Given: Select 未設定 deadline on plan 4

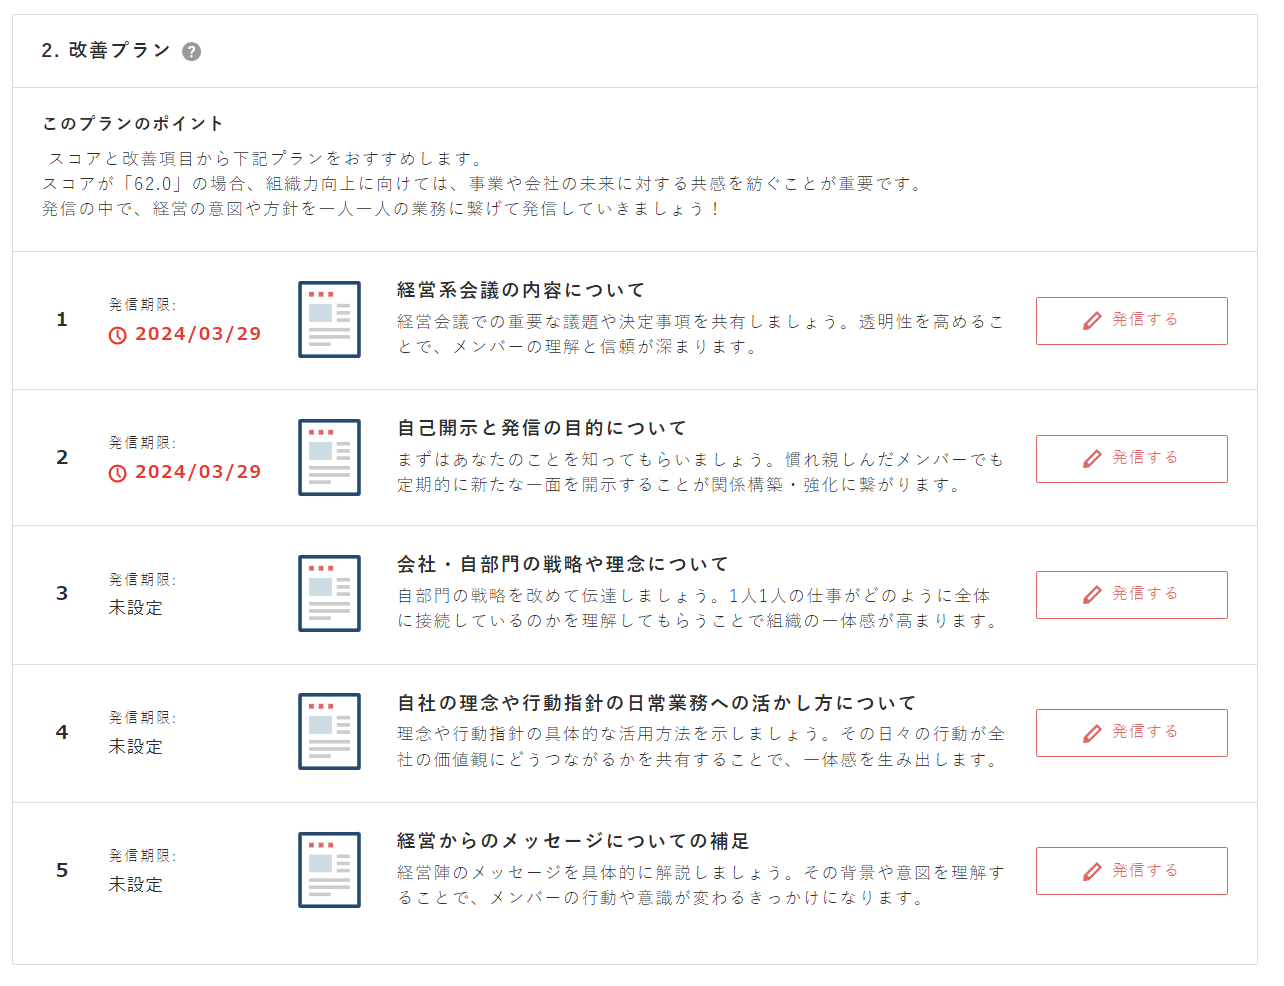Looking at the screenshot, I should tap(136, 747).
